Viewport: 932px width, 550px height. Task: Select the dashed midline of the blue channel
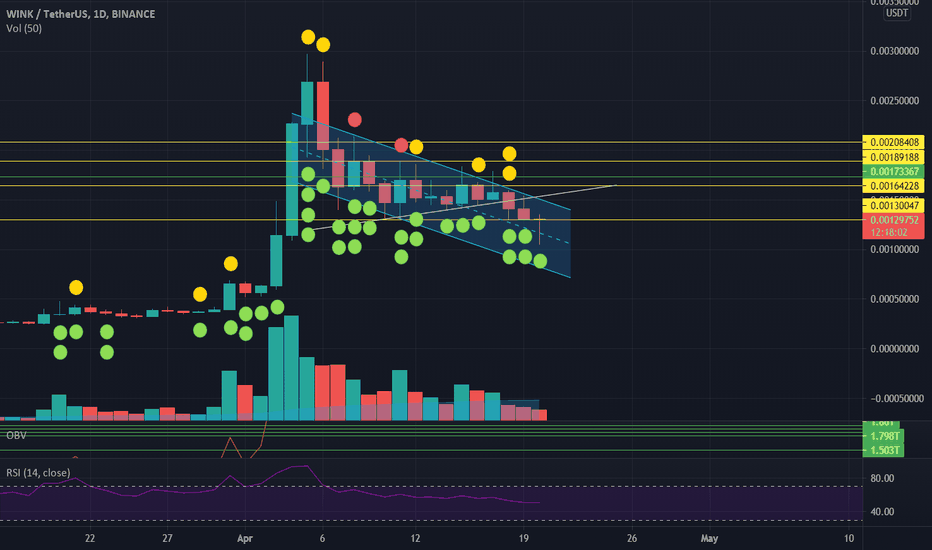[434, 196]
